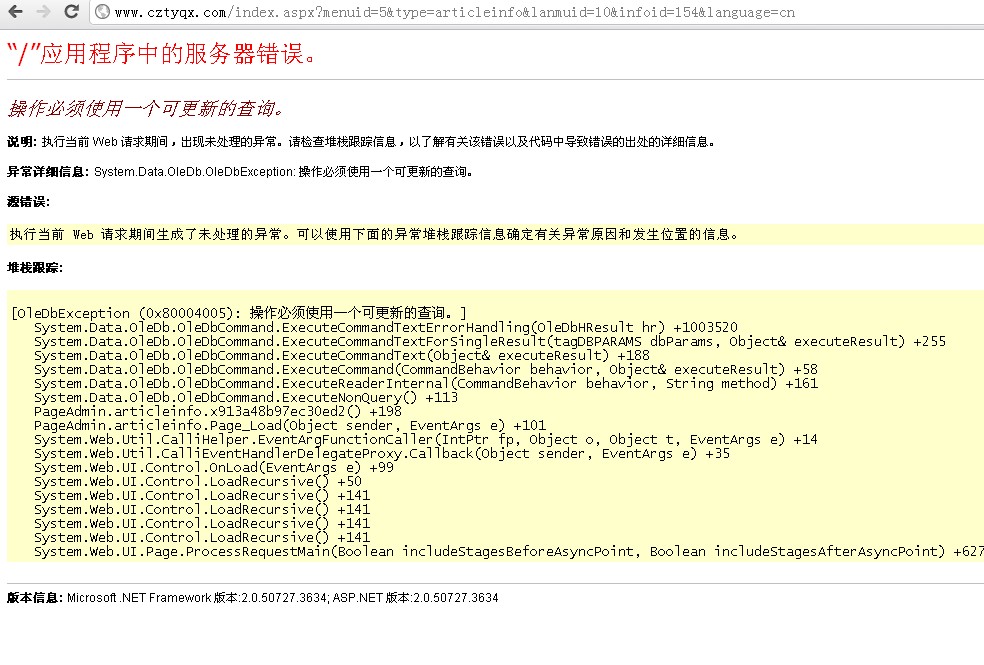
Task: Click the OleDbException 0x80004005 line
Action: click(x=239, y=313)
